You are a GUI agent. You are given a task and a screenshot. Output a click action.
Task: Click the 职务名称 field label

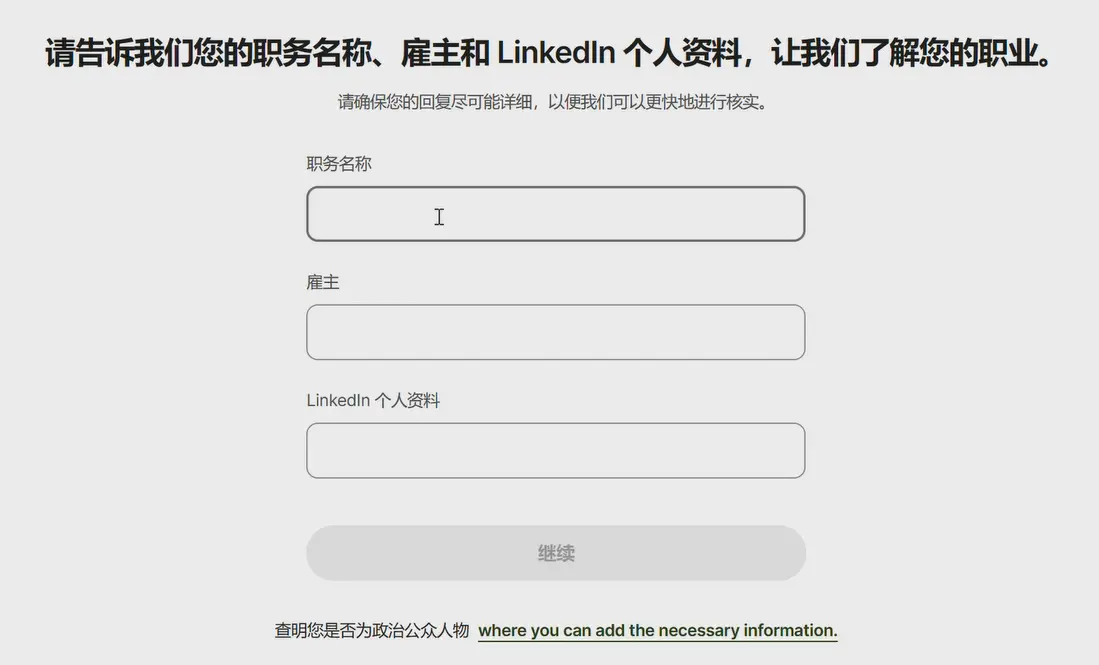coord(339,164)
